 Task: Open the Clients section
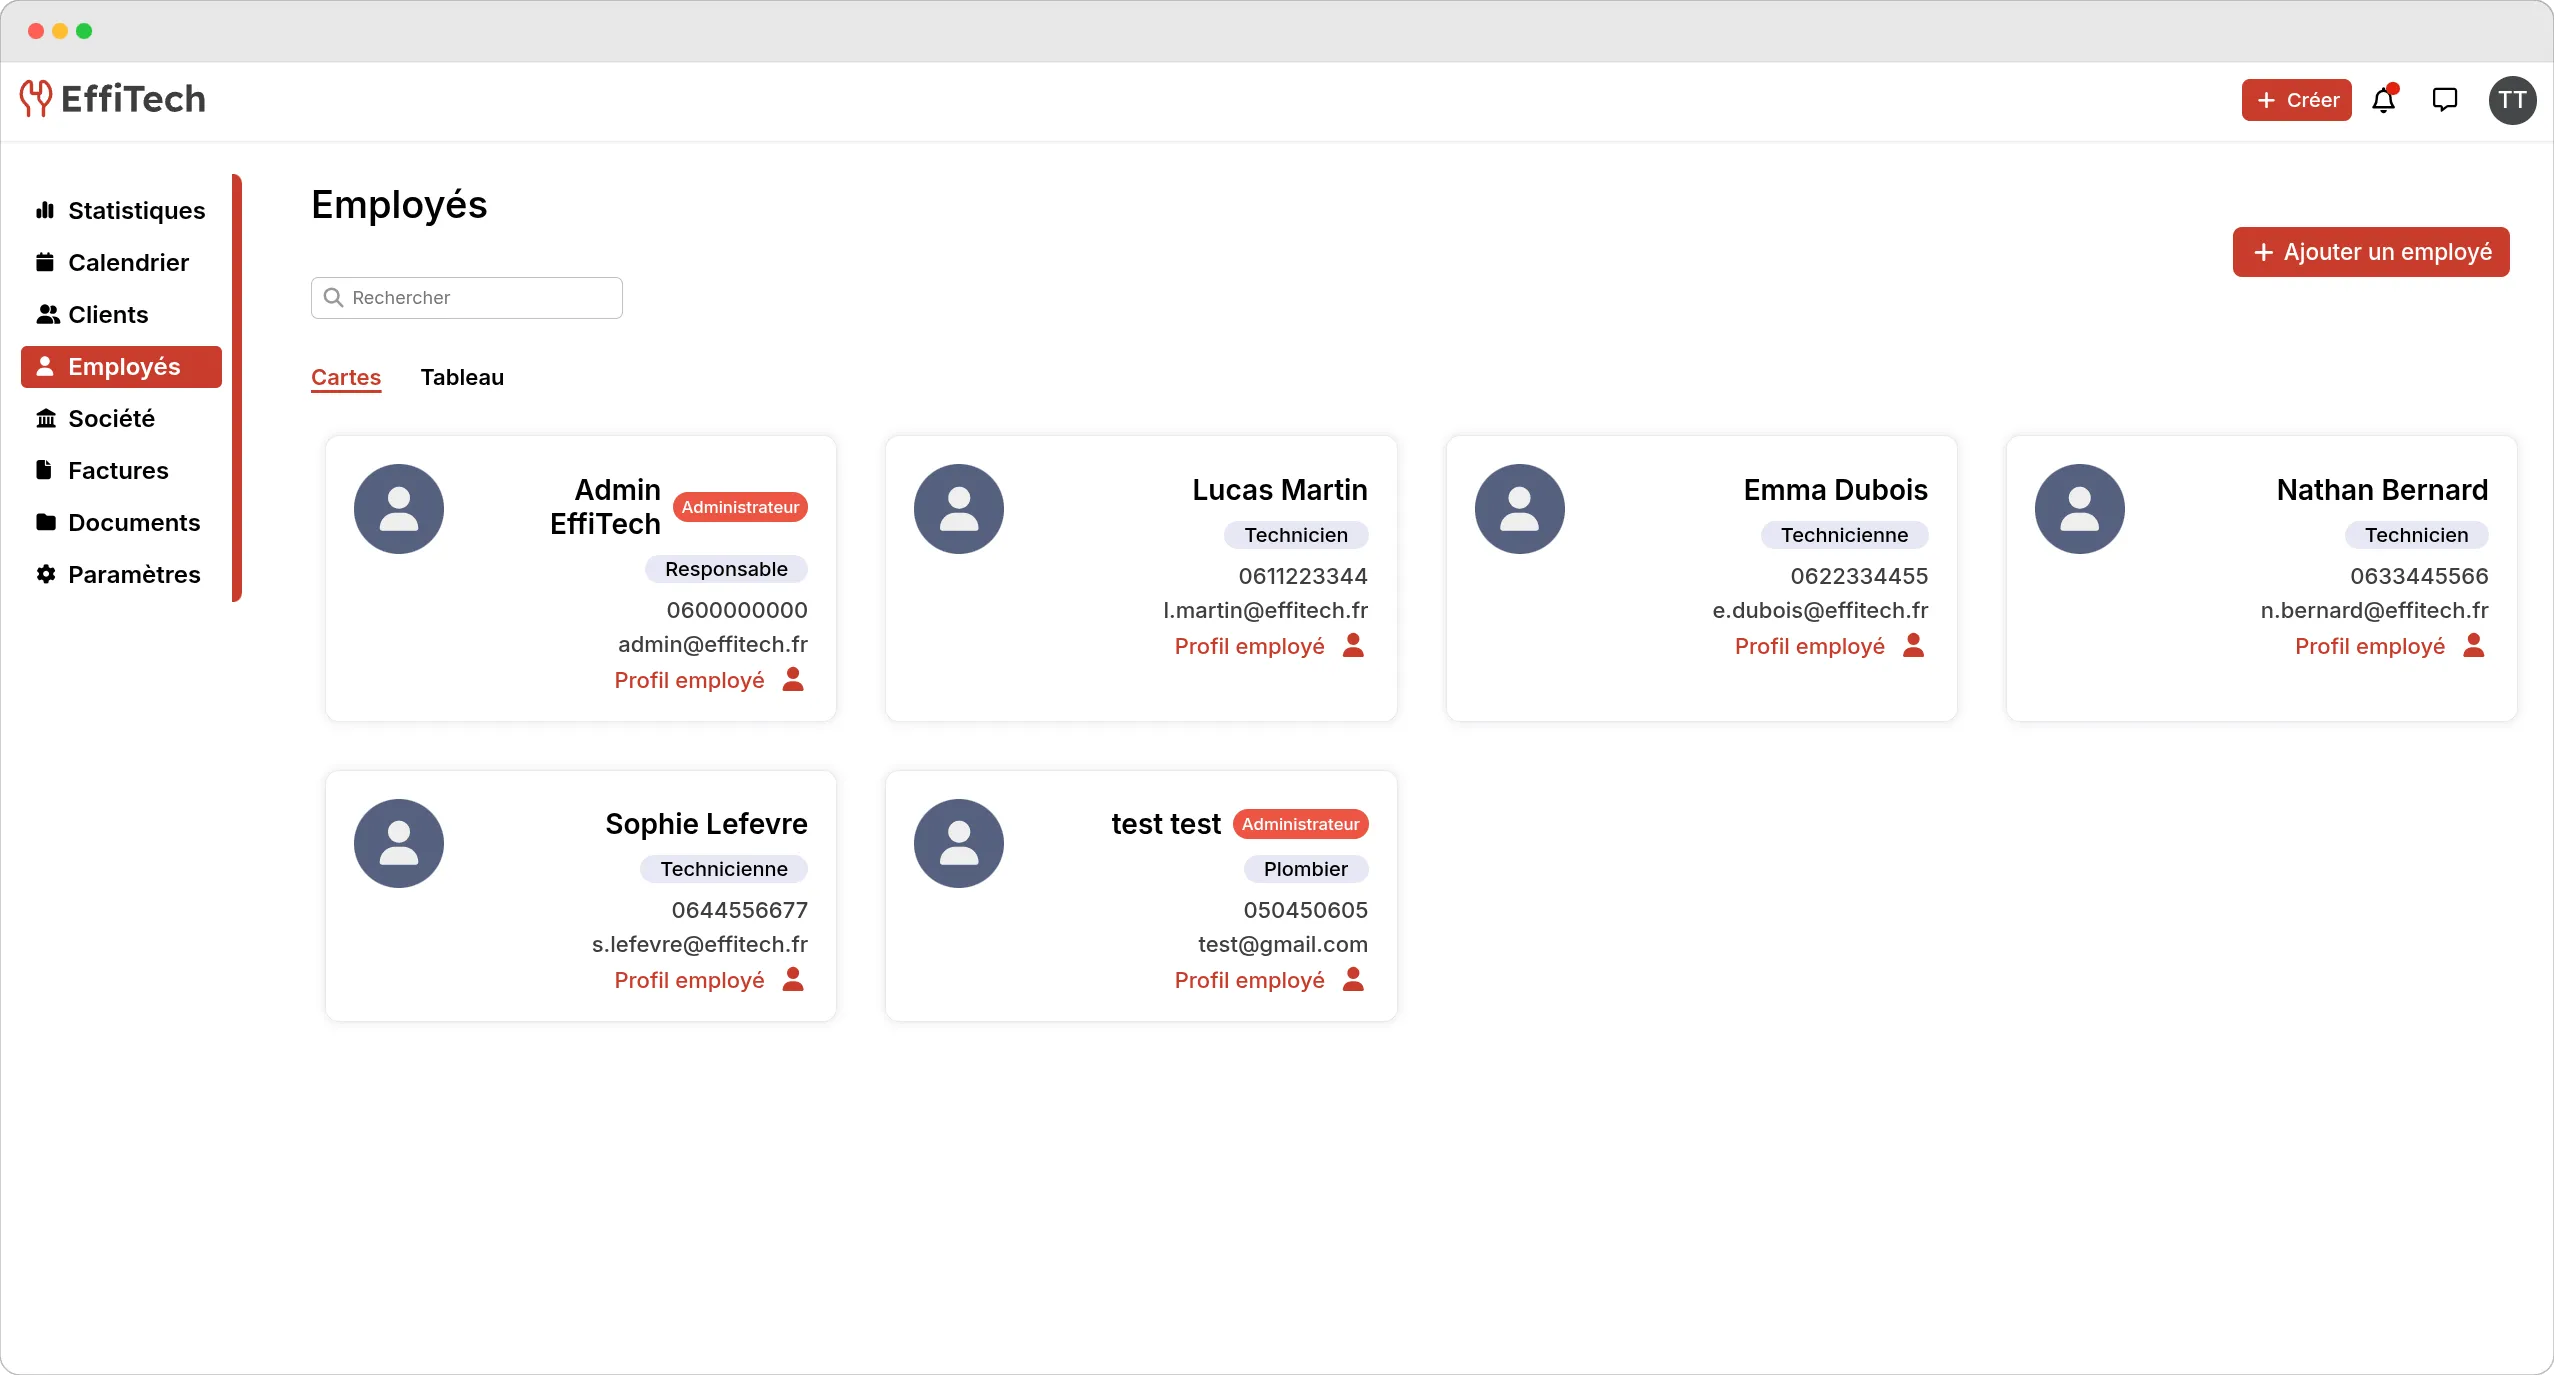pyautogui.click(x=107, y=314)
